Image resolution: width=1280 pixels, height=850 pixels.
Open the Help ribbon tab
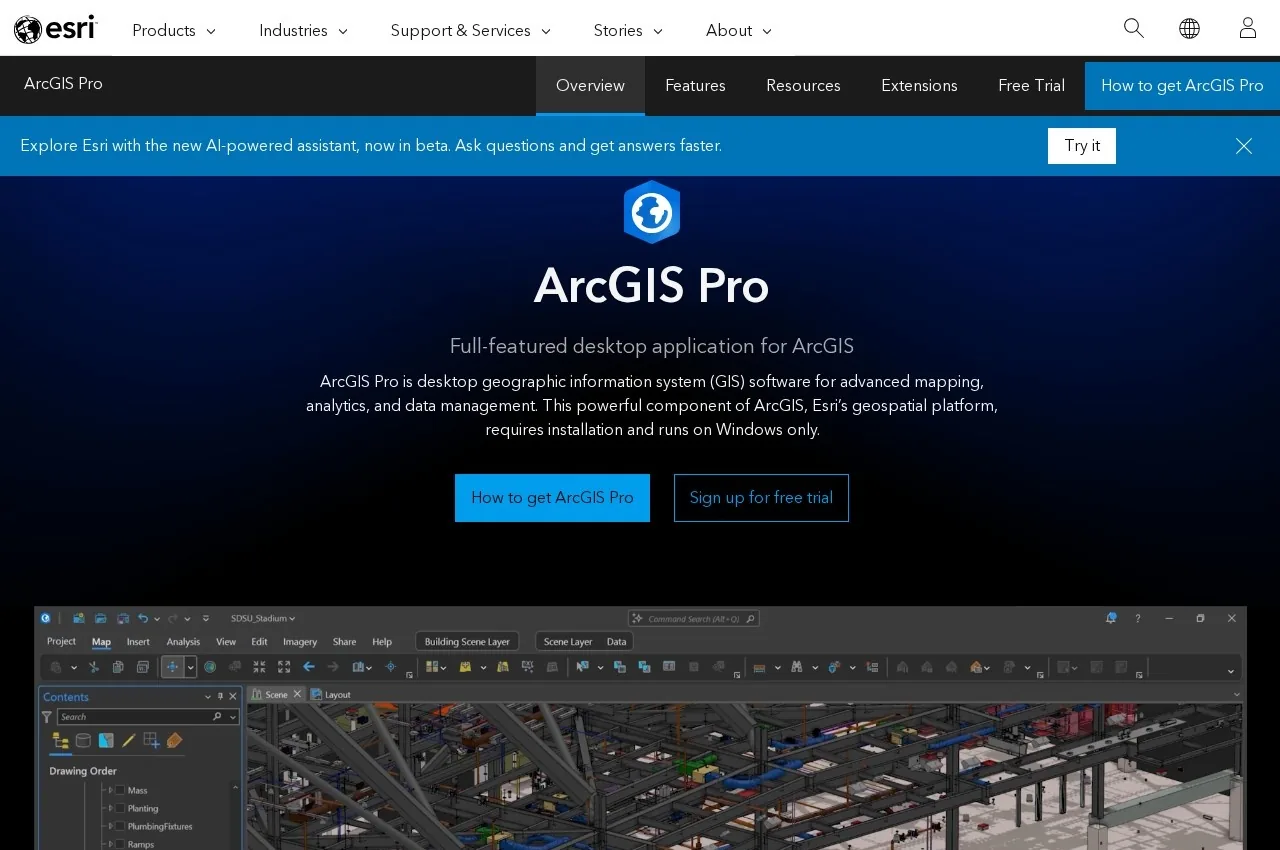[x=382, y=642]
